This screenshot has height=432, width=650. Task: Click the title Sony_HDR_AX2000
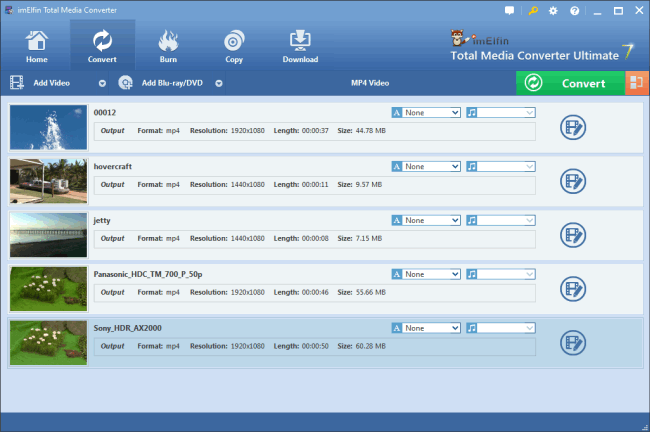[128, 328]
